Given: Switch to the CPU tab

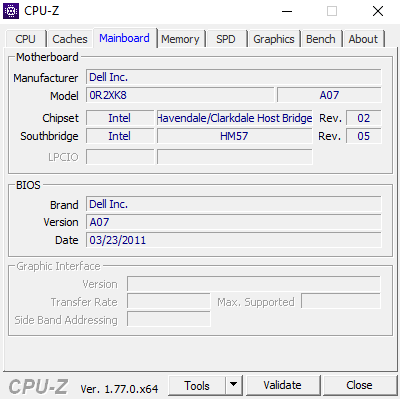Looking at the screenshot, I should tap(25, 39).
